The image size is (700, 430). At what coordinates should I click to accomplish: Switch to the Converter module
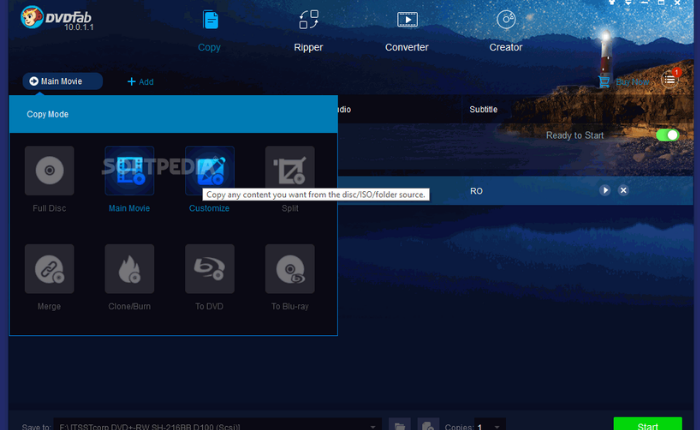[x=407, y=30]
